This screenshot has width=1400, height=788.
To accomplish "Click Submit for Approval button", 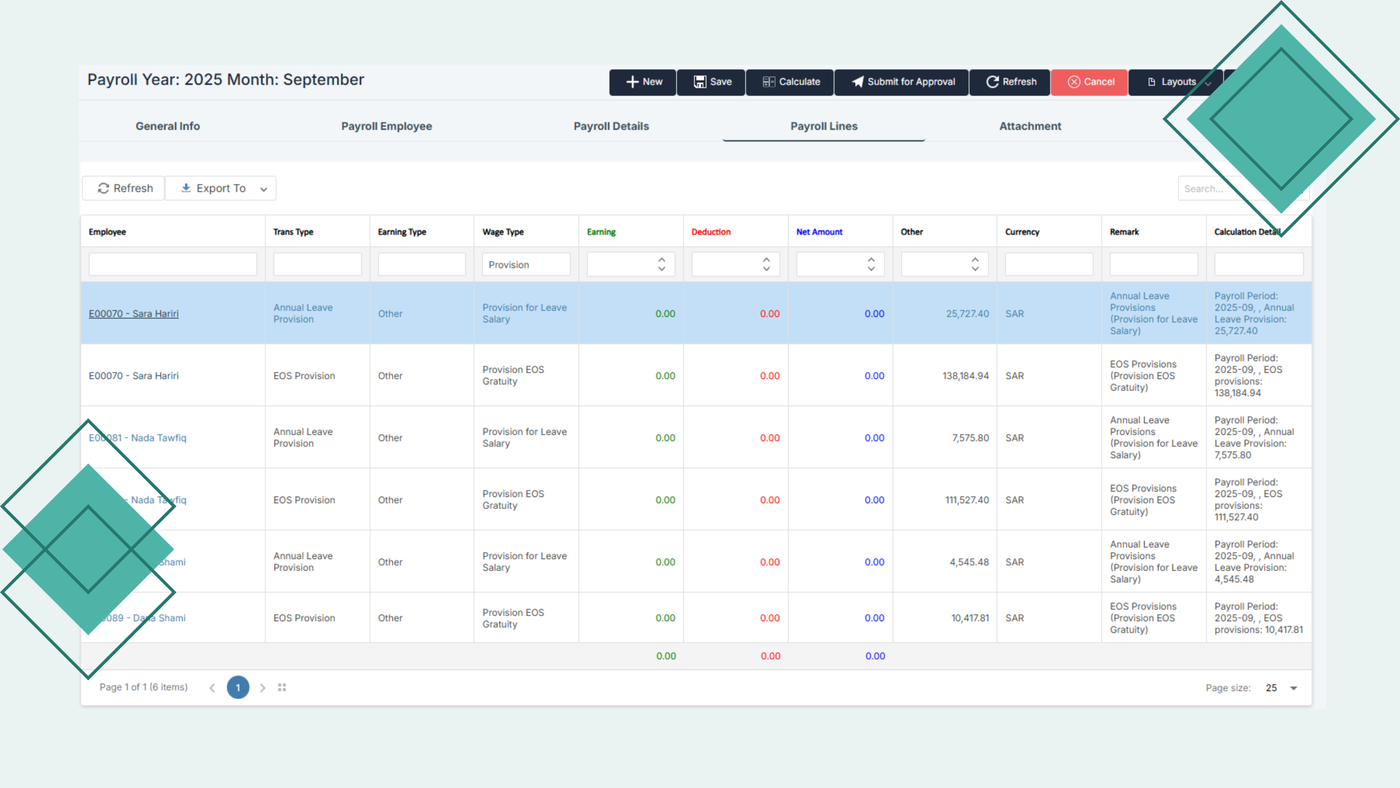I will (x=901, y=82).
